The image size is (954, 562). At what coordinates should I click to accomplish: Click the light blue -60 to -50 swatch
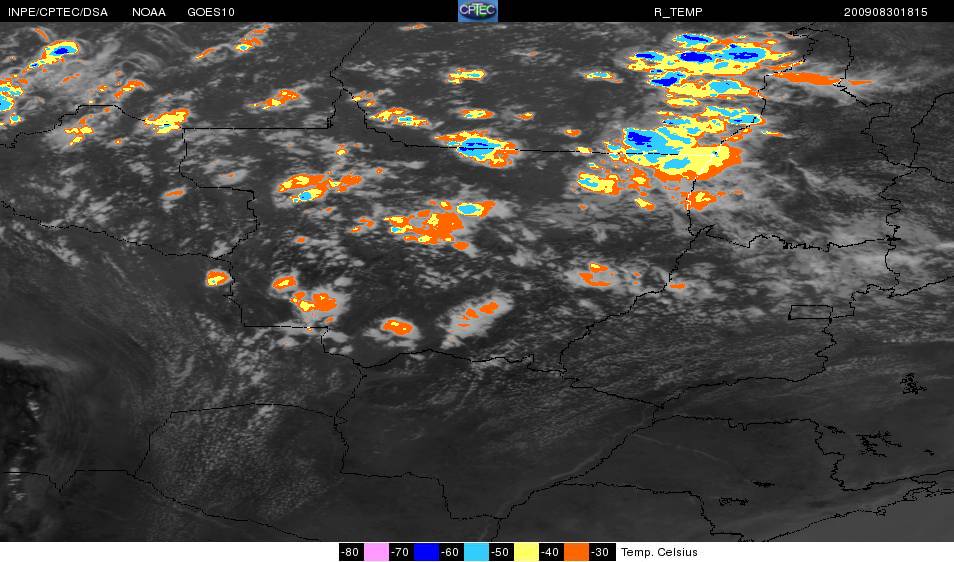(x=476, y=552)
